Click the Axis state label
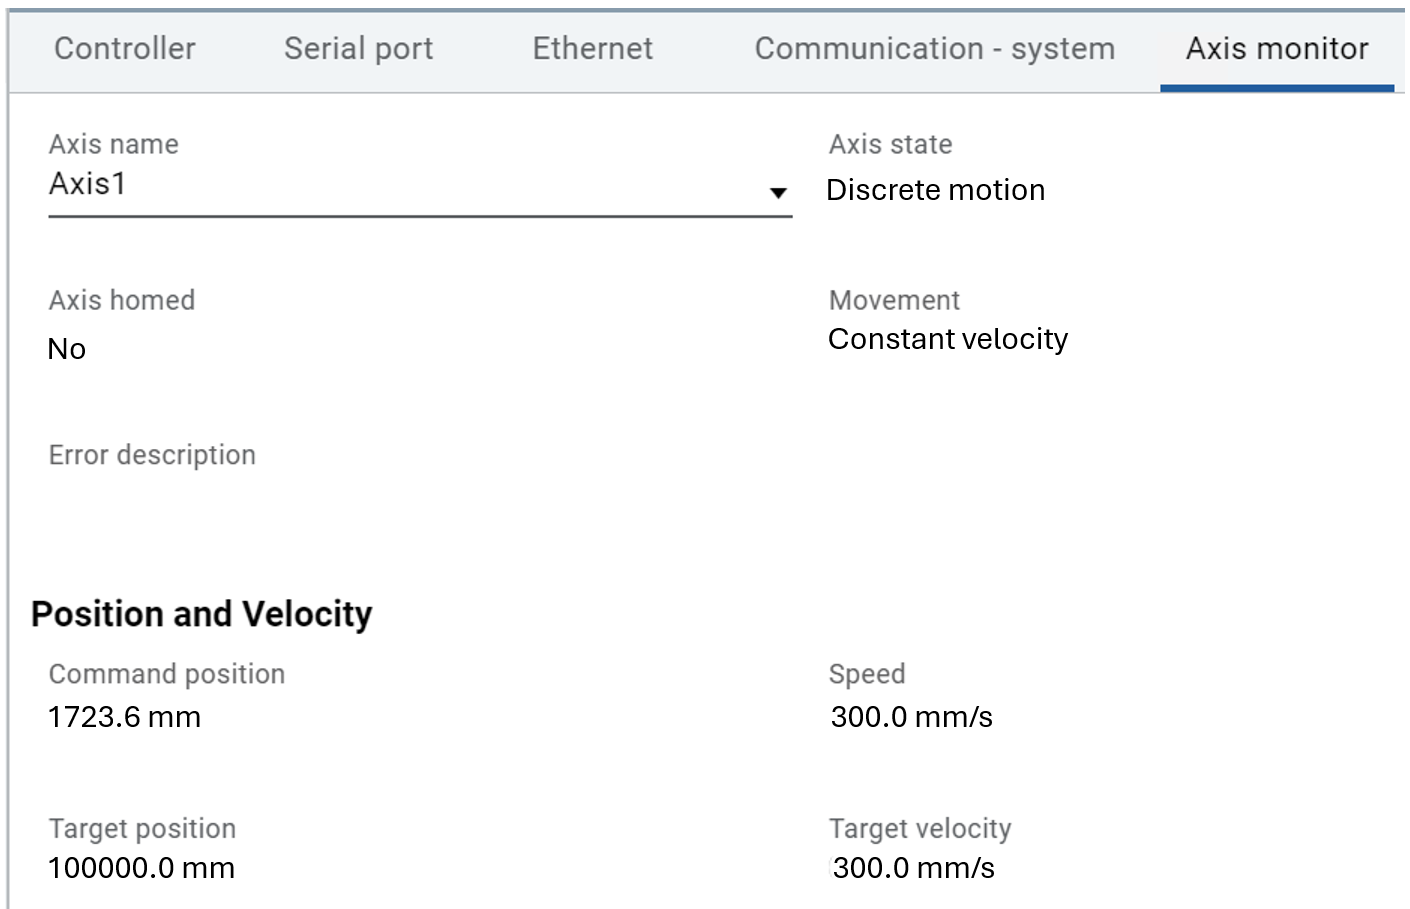Image resolution: width=1410 pixels, height=909 pixels. pyautogui.click(x=890, y=144)
